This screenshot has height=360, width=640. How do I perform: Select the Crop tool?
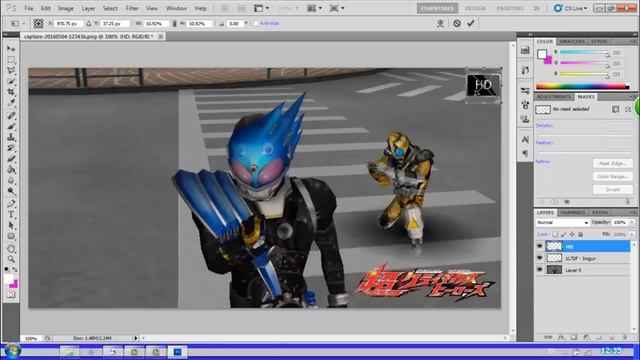(x=11, y=93)
